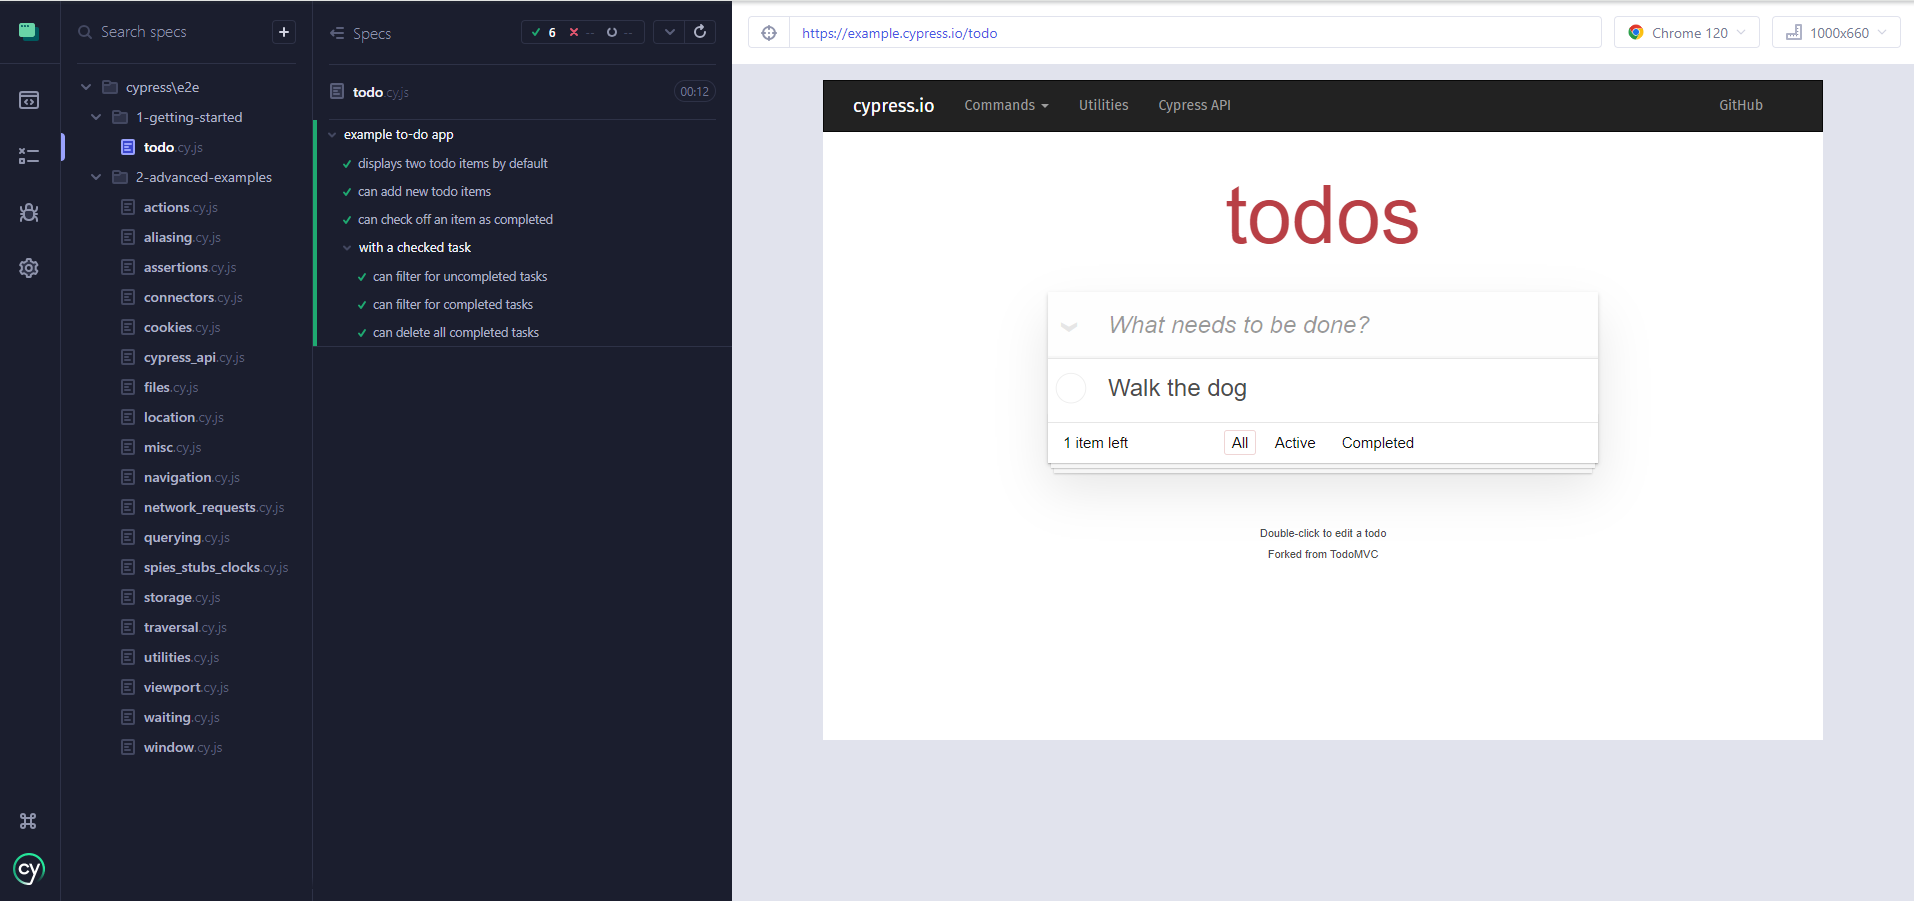Click the magnifier icon in Search specs

click(x=85, y=32)
